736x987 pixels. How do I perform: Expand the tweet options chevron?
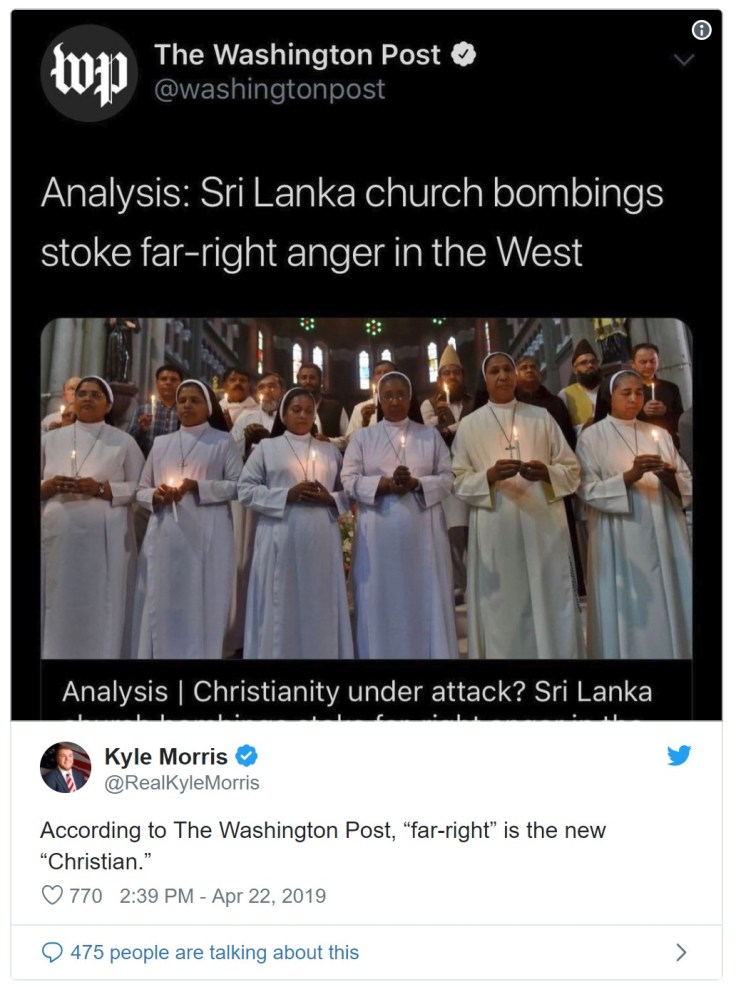click(x=684, y=60)
